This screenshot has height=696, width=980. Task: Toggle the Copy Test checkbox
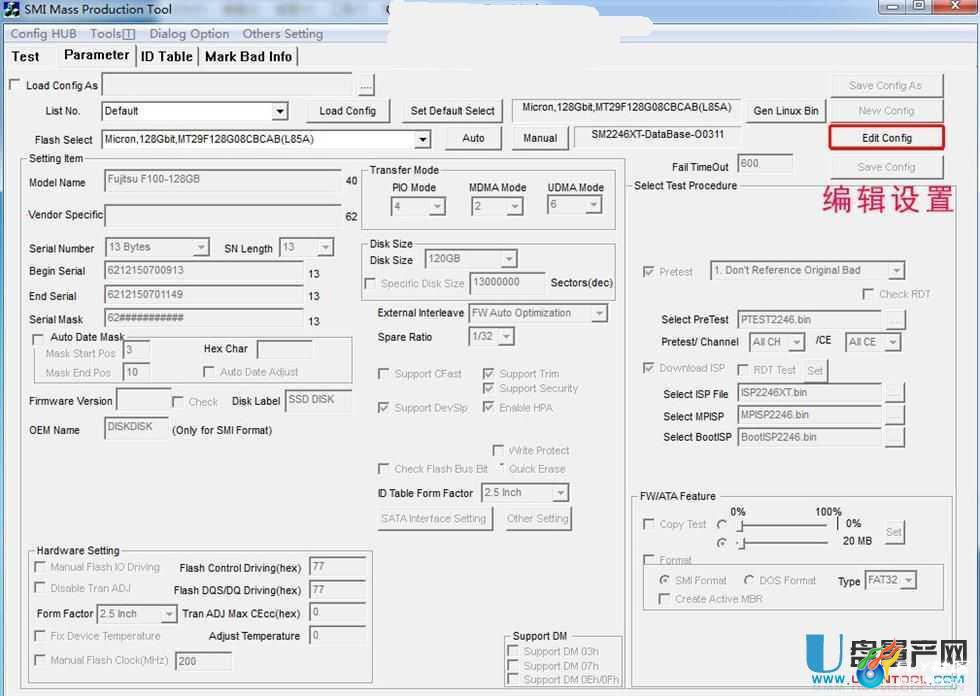649,524
